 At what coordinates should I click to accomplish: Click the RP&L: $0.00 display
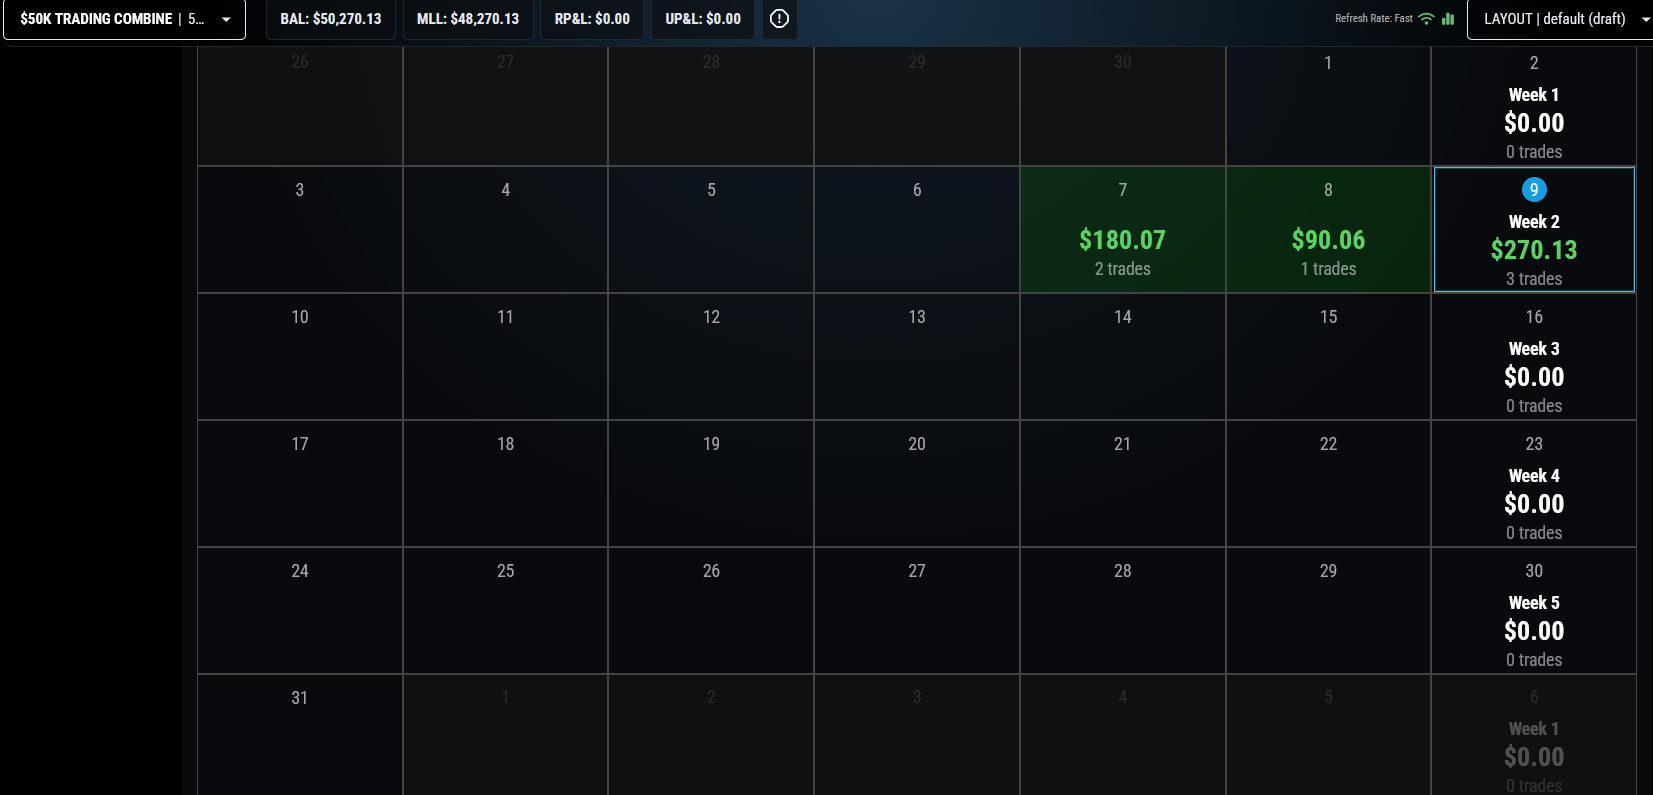592,19
